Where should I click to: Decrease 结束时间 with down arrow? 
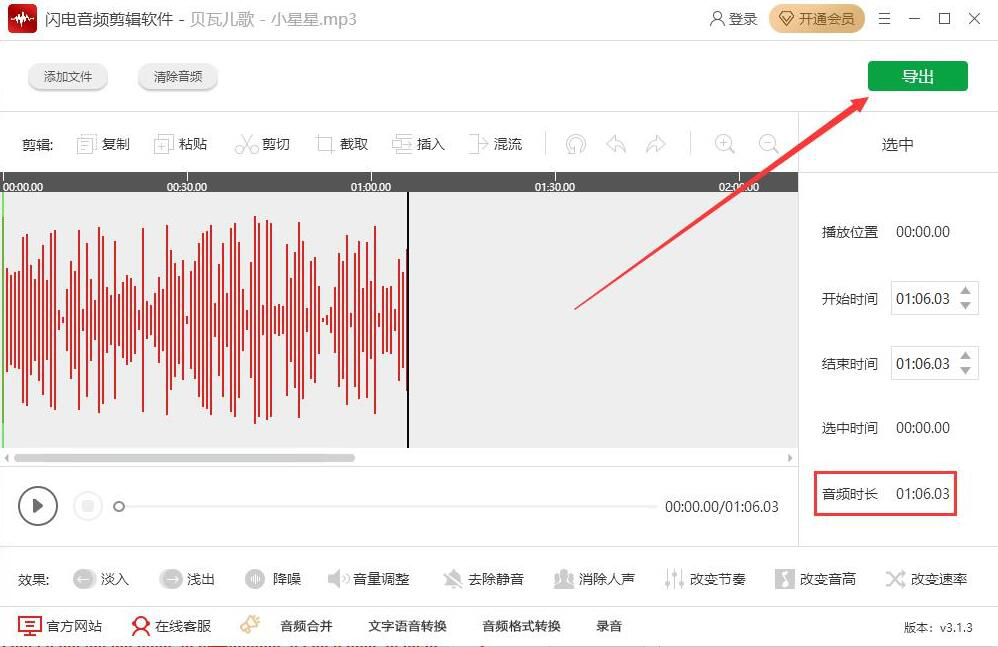pyautogui.click(x=965, y=371)
